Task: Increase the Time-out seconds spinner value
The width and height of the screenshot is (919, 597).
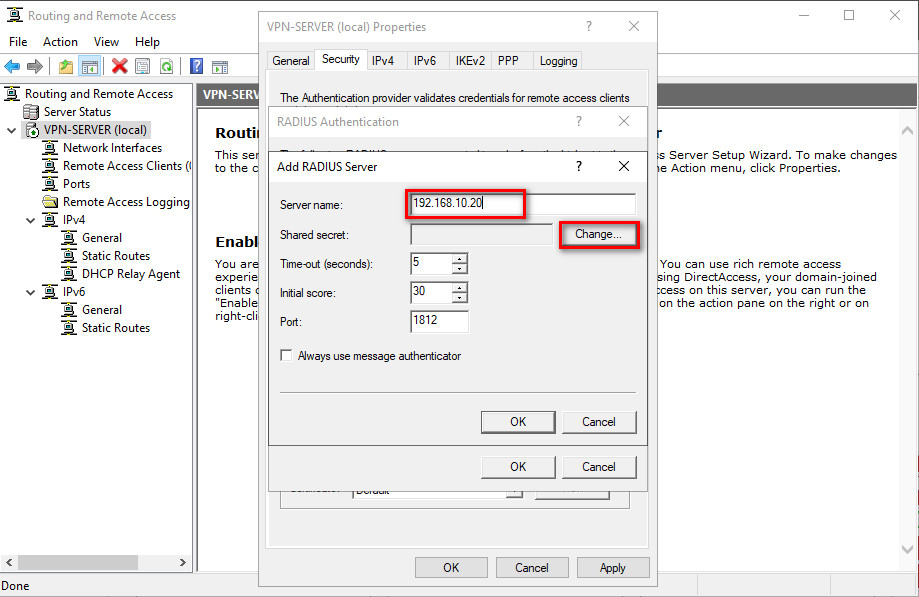Action: click(459, 259)
